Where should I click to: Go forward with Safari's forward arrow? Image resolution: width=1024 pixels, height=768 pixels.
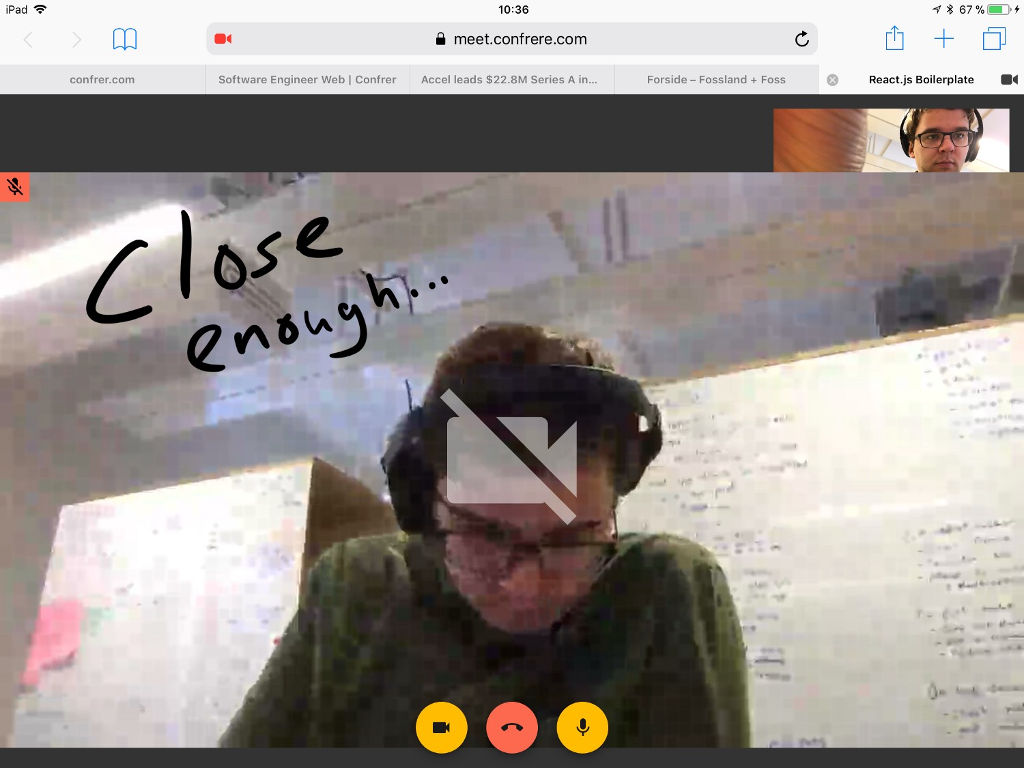[76, 40]
